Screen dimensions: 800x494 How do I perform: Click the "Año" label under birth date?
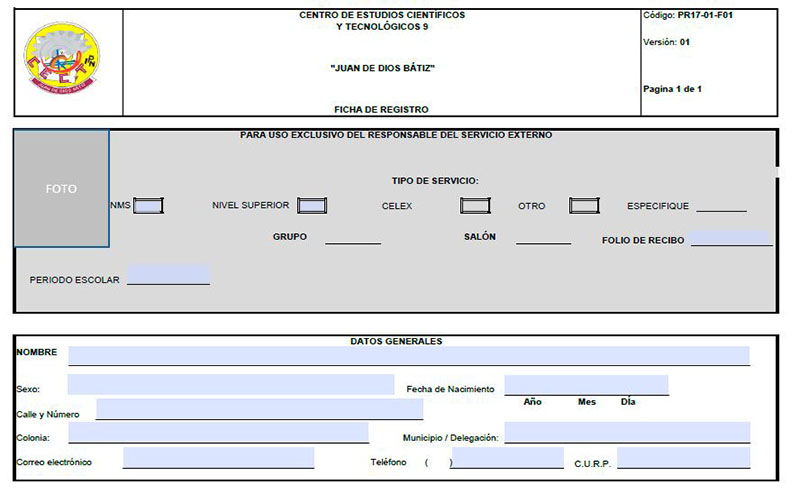[532, 402]
